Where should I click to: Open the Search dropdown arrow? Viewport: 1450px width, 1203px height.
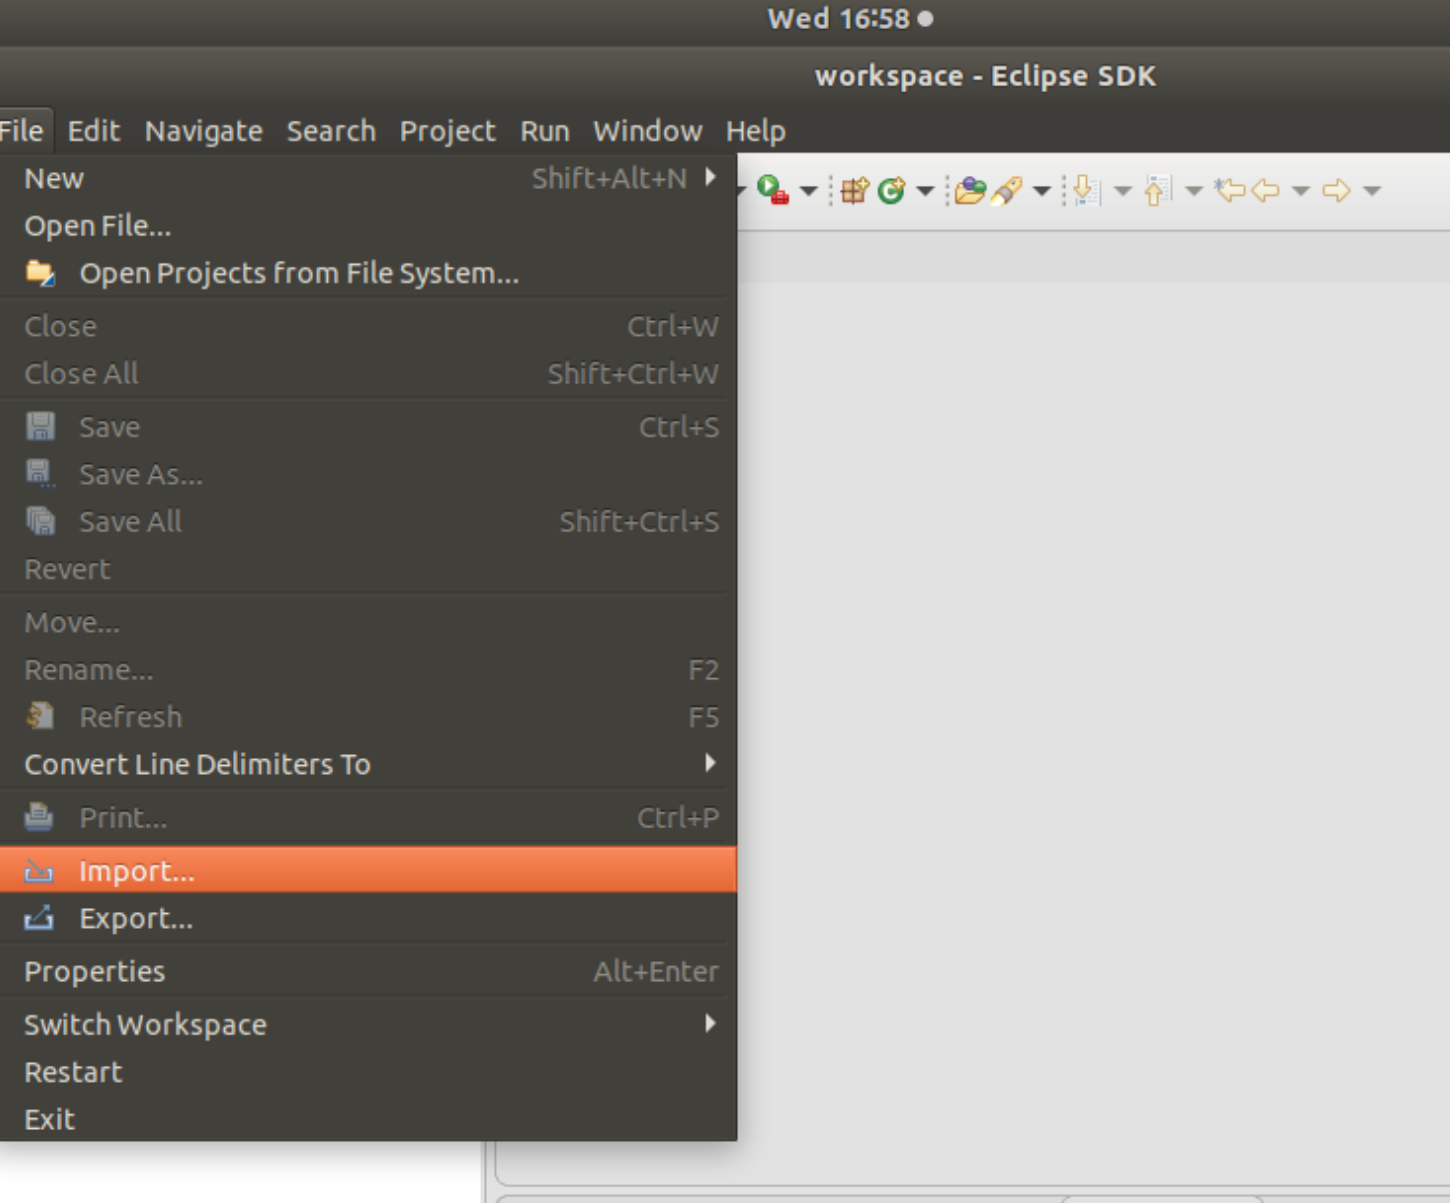(x=1041, y=191)
